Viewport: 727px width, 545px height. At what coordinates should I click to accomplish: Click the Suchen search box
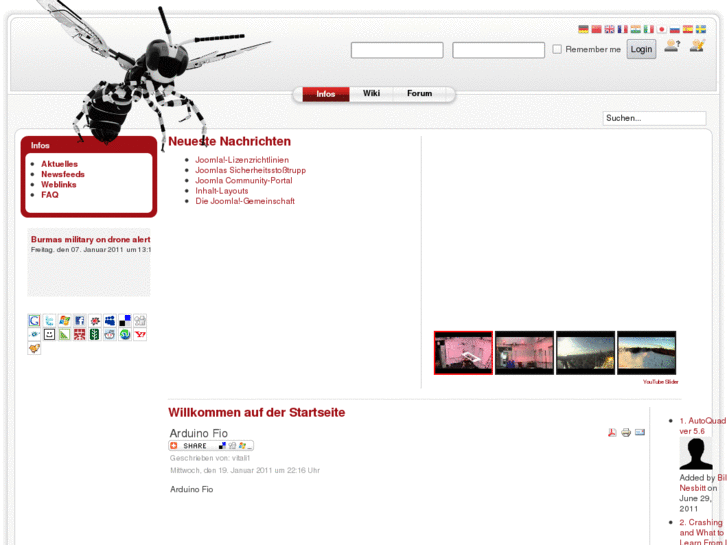click(x=654, y=118)
